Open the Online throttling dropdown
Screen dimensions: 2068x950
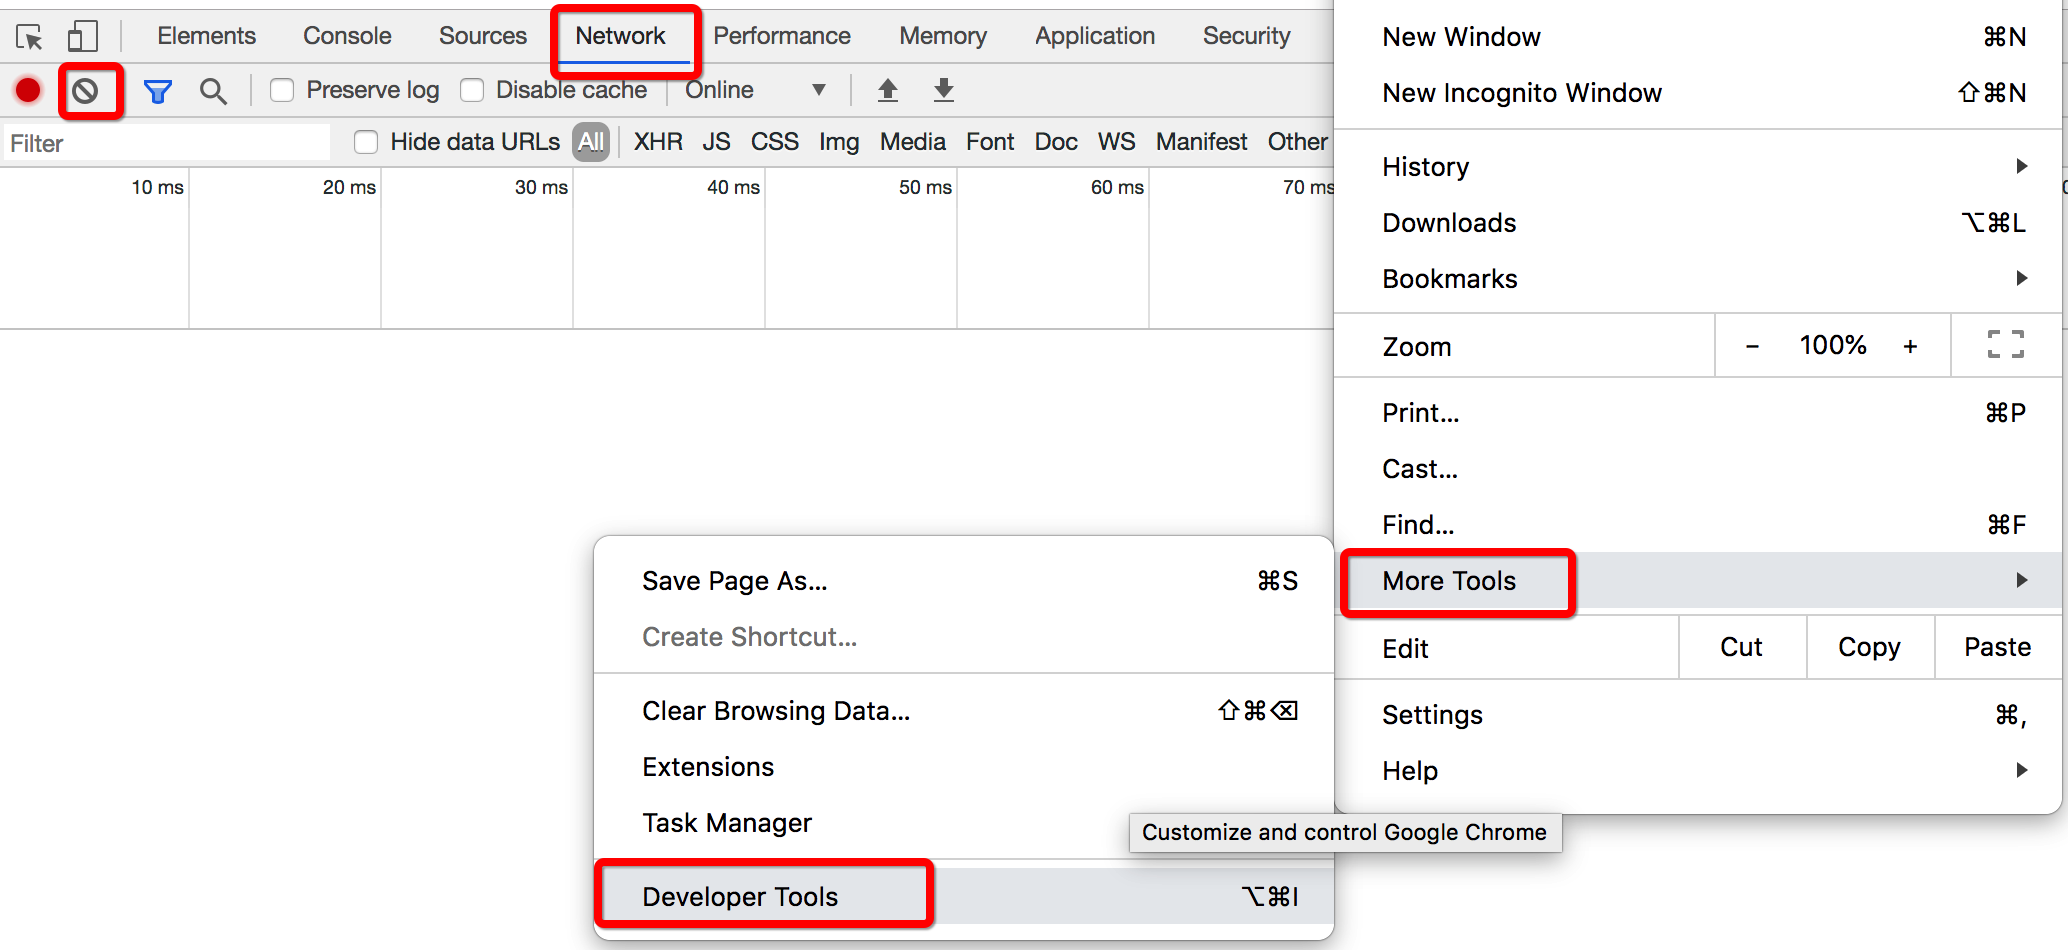[x=755, y=90]
